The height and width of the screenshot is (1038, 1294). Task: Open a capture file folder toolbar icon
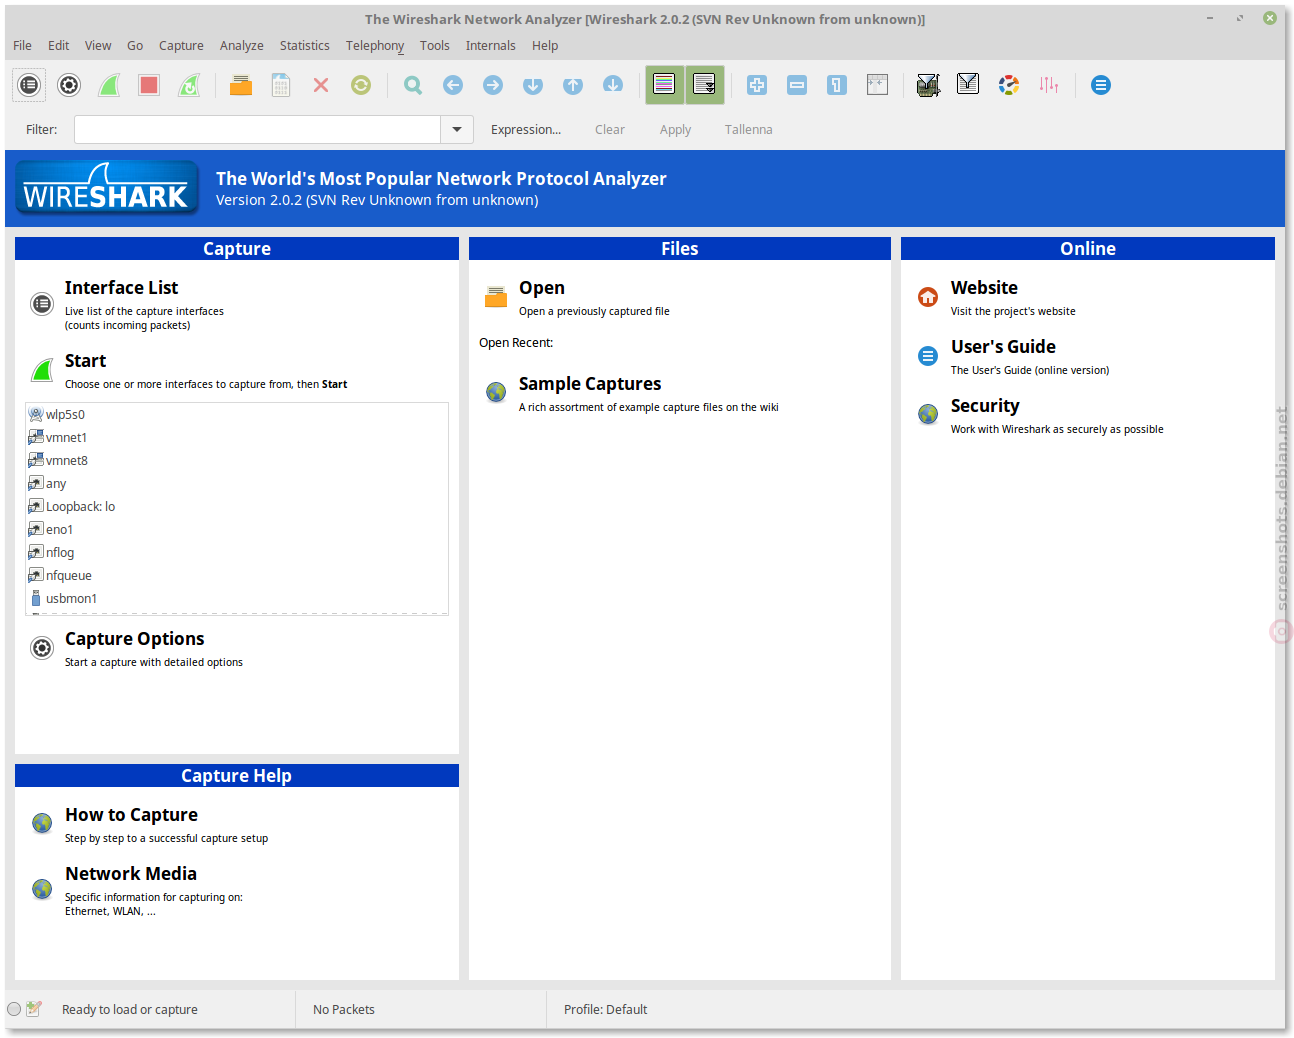pyautogui.click(x=241, y=85)
